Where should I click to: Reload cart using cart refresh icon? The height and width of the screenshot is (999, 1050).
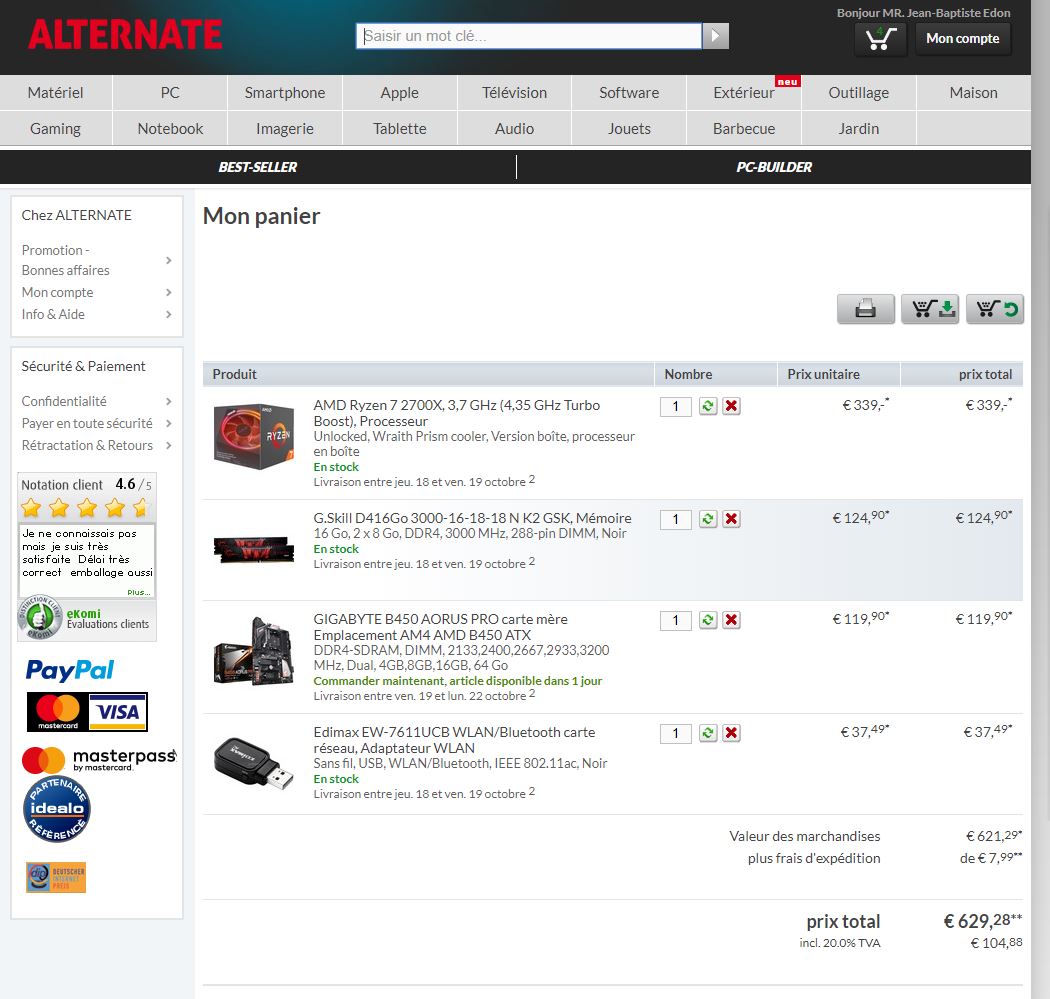[994, 309]
